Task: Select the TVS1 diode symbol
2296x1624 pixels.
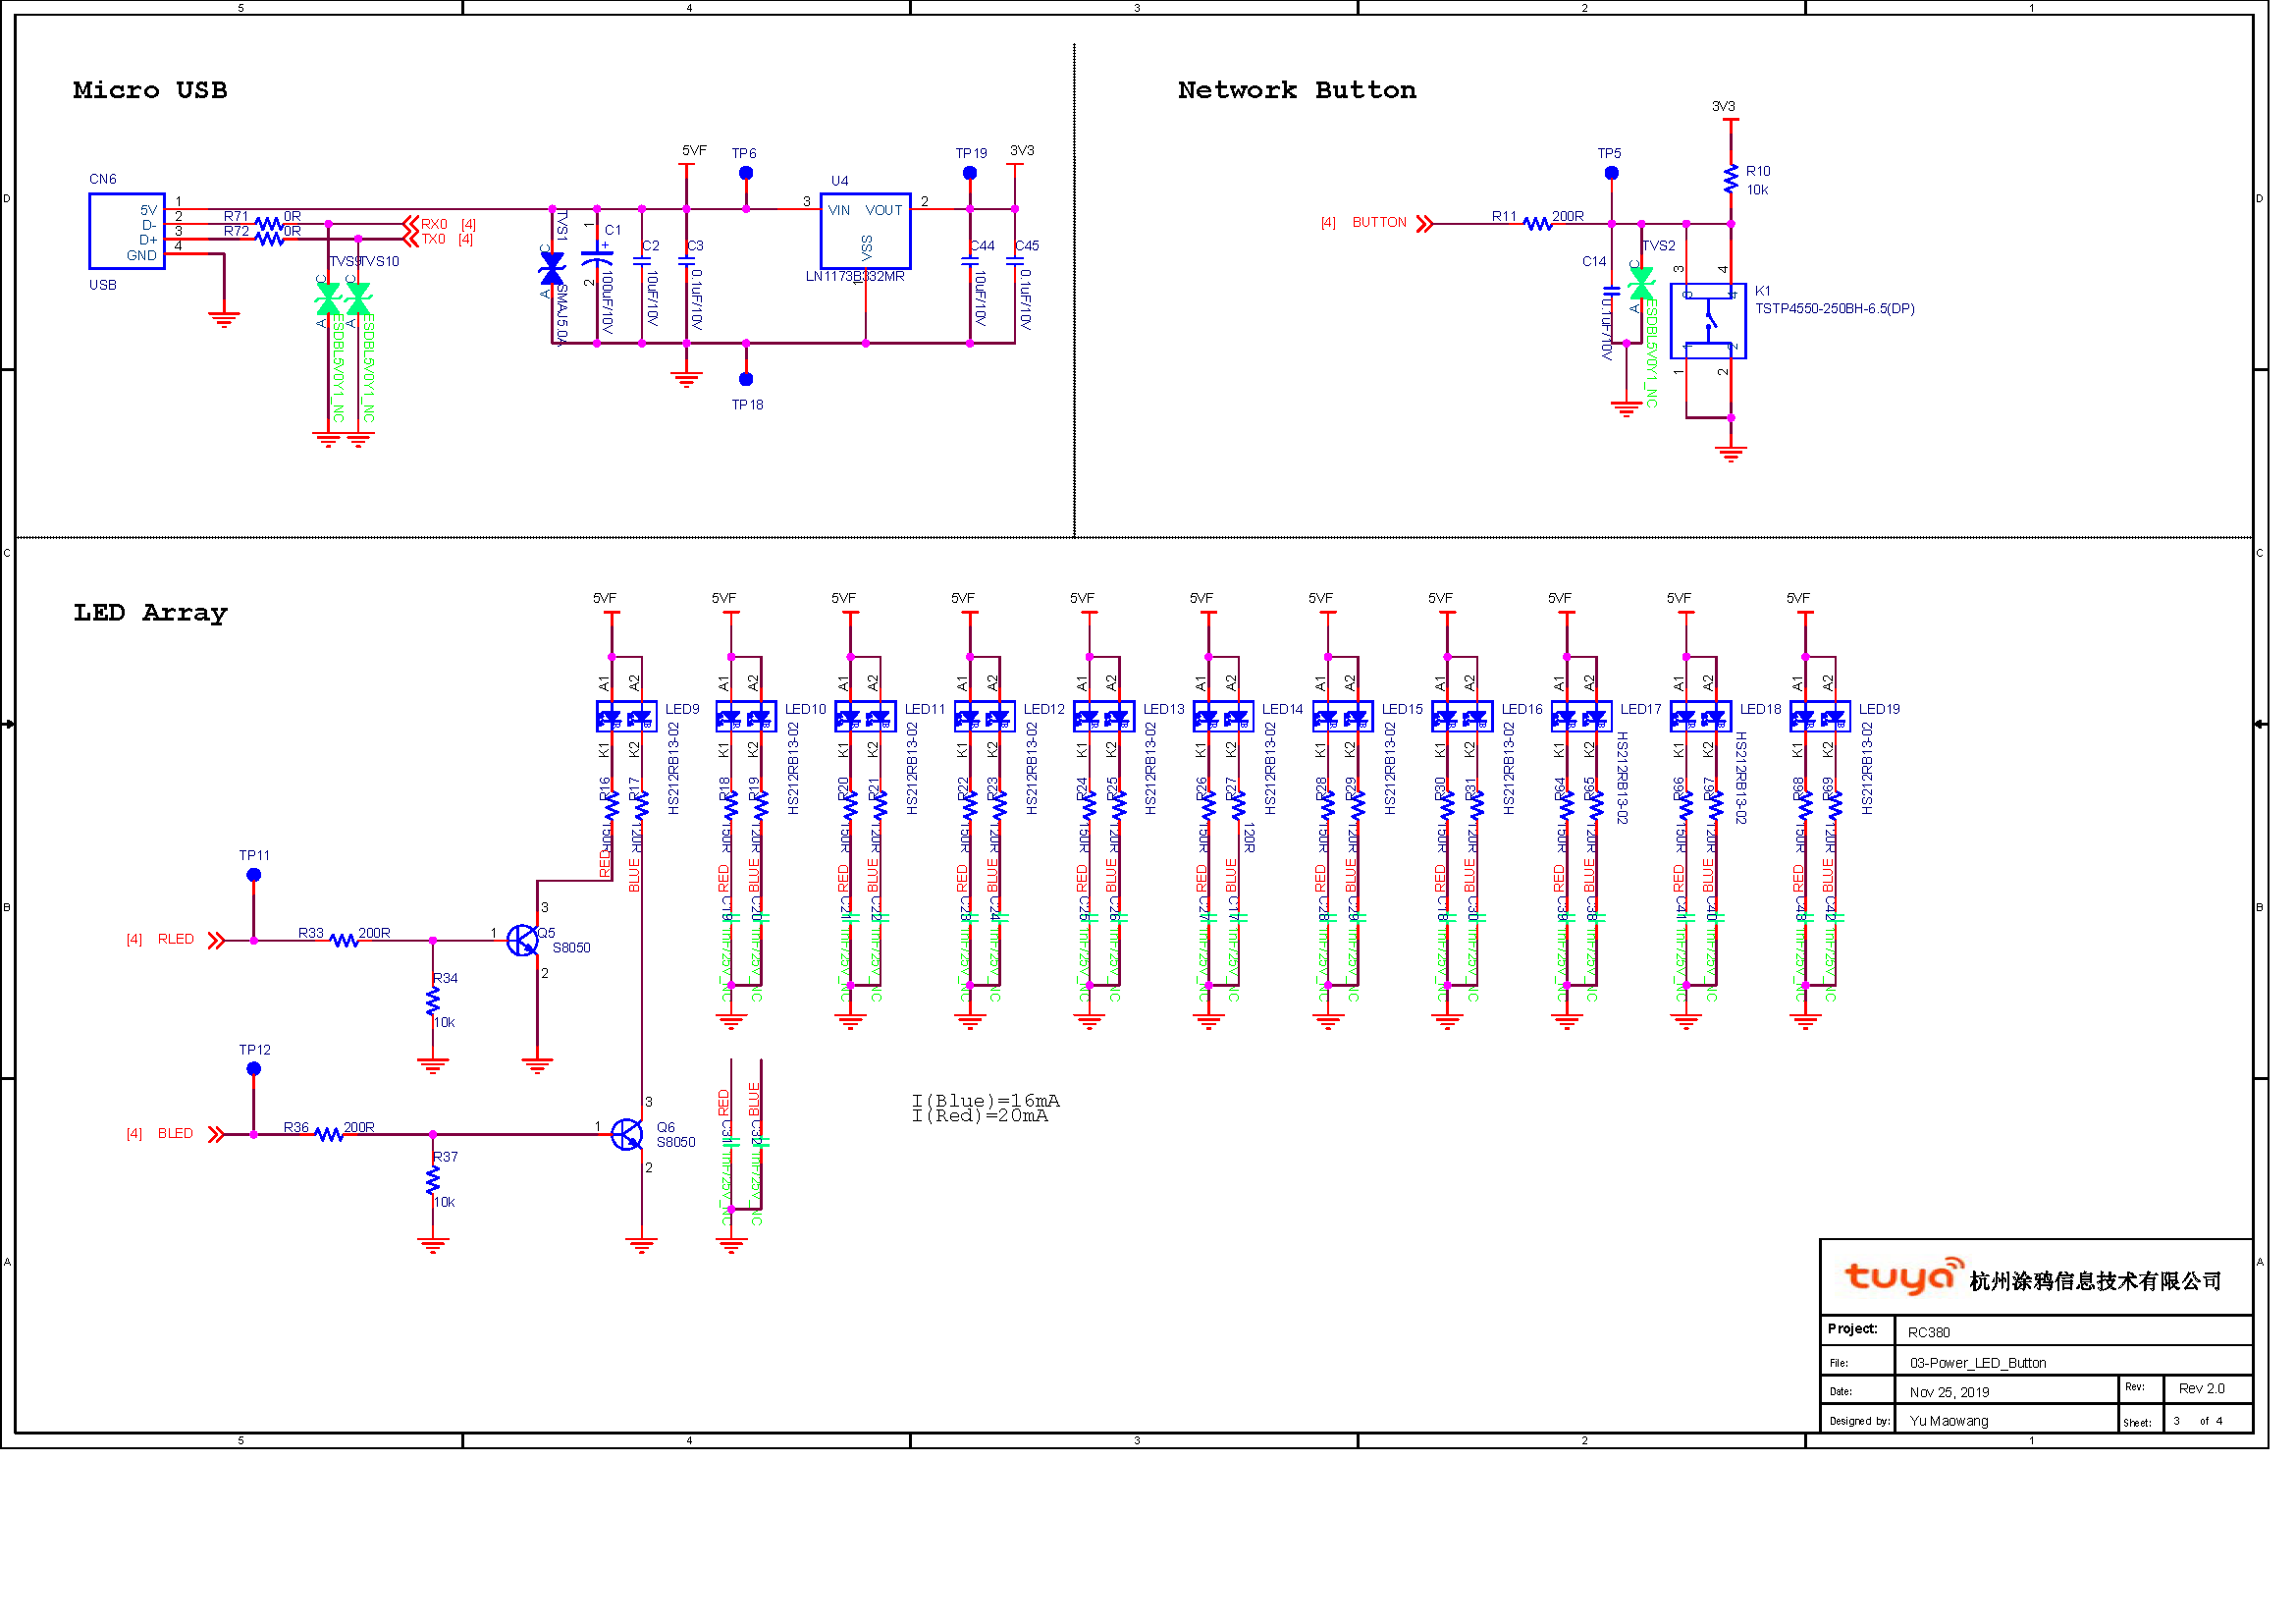Action: [552, 269]
